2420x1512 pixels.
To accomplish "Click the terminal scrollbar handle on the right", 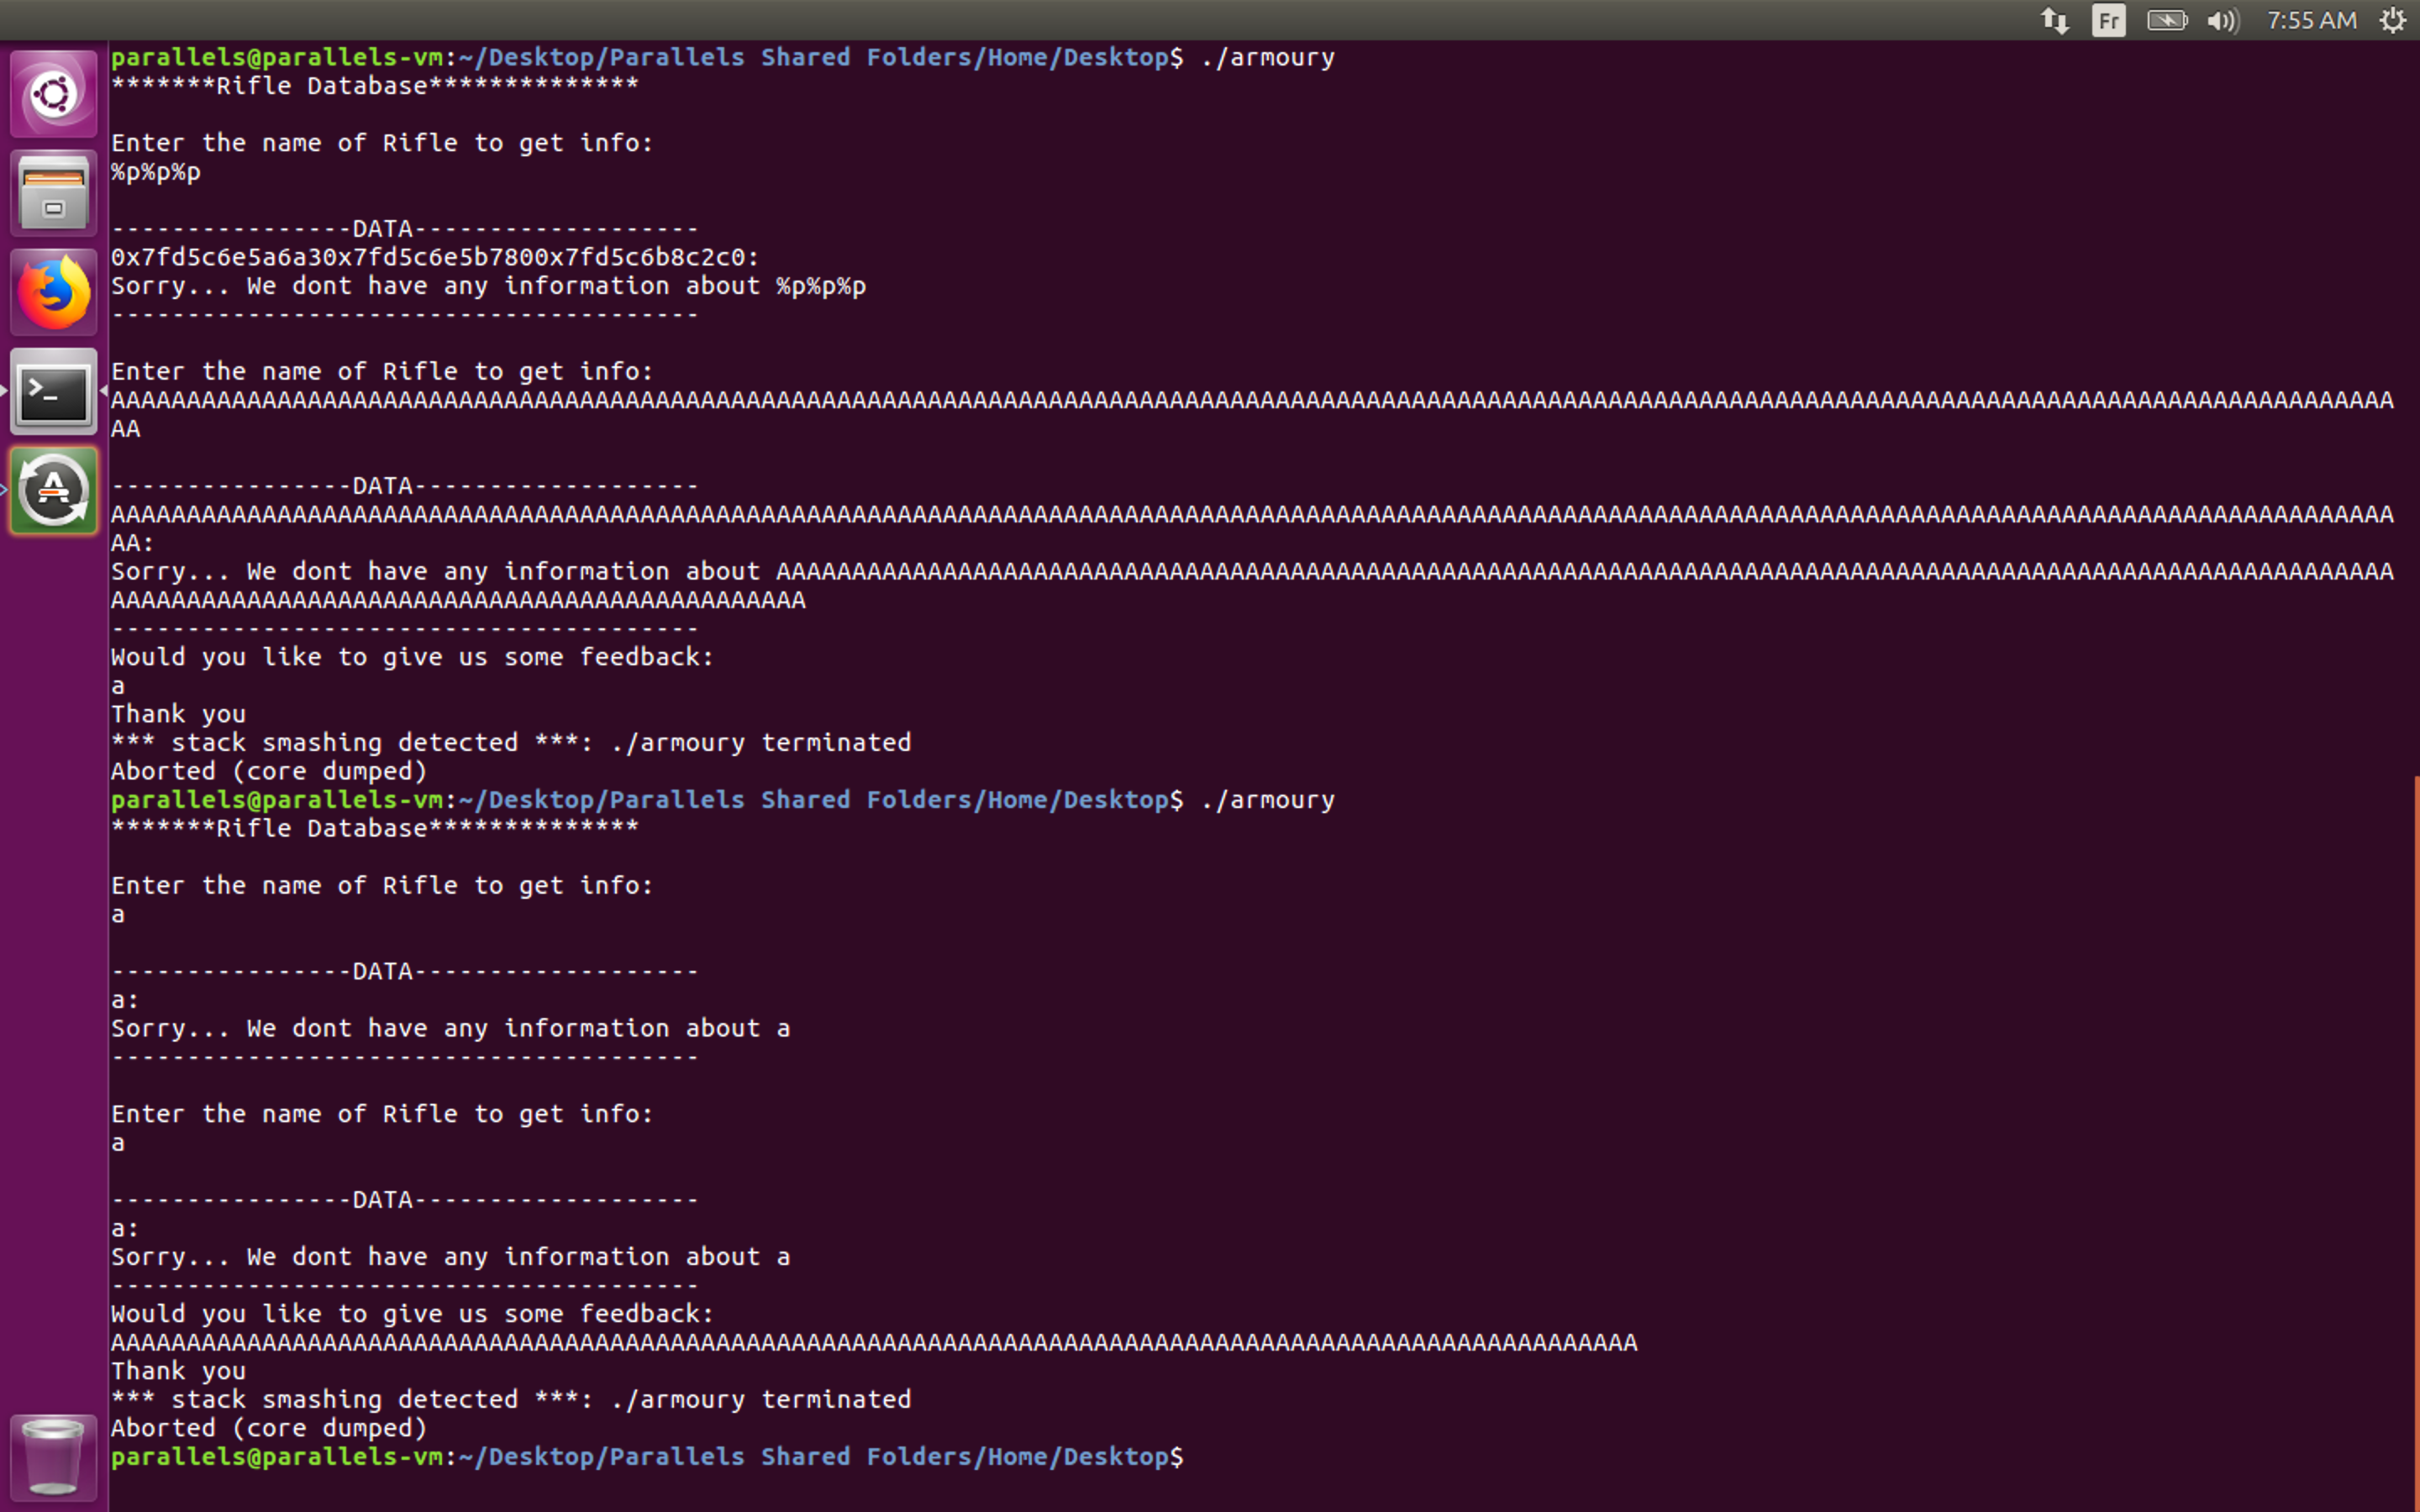I will point(2416,1143).
